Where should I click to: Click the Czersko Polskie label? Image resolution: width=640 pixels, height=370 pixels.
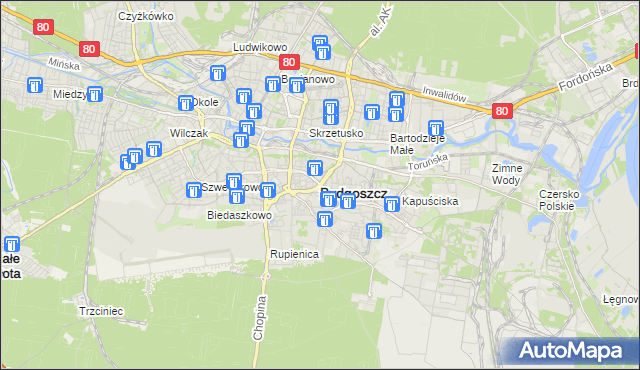click(x=559, y=200)
